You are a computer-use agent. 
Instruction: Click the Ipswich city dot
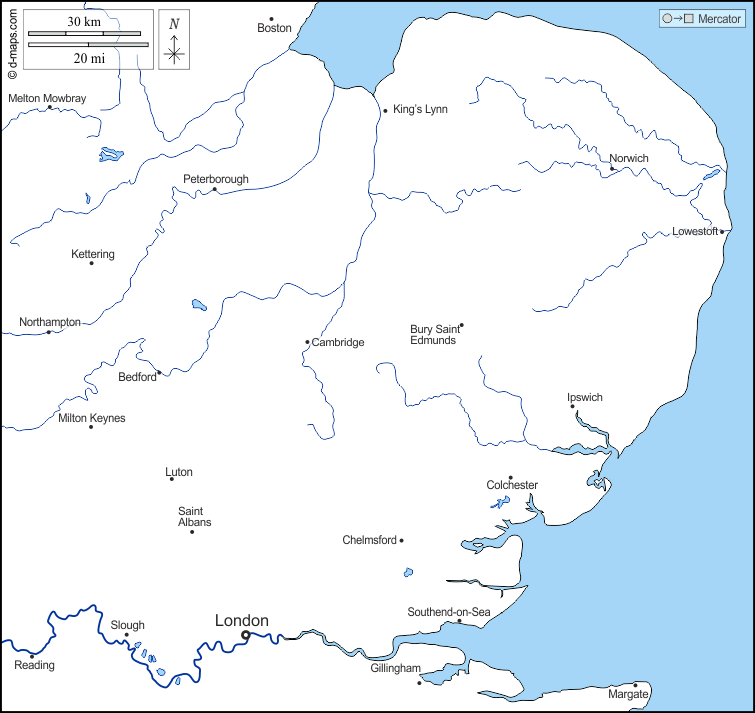pyautogui.click(x=573, y=406)
